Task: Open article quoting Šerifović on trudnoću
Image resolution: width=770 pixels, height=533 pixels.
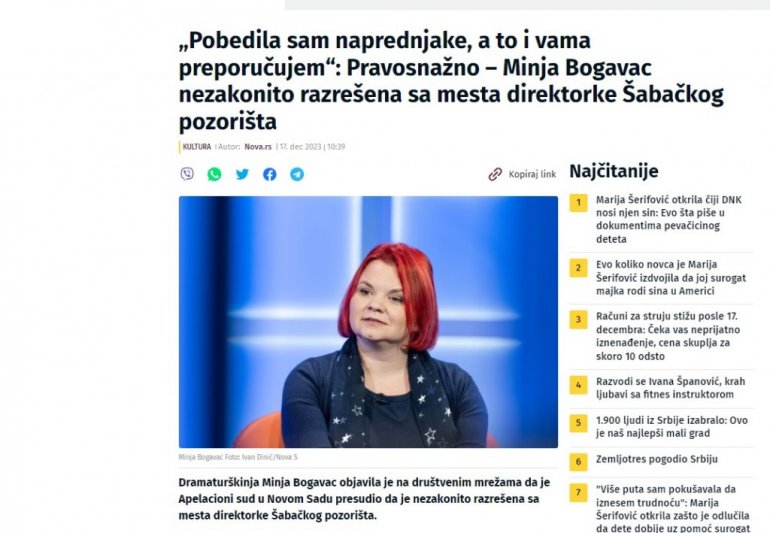Action: 673,508
